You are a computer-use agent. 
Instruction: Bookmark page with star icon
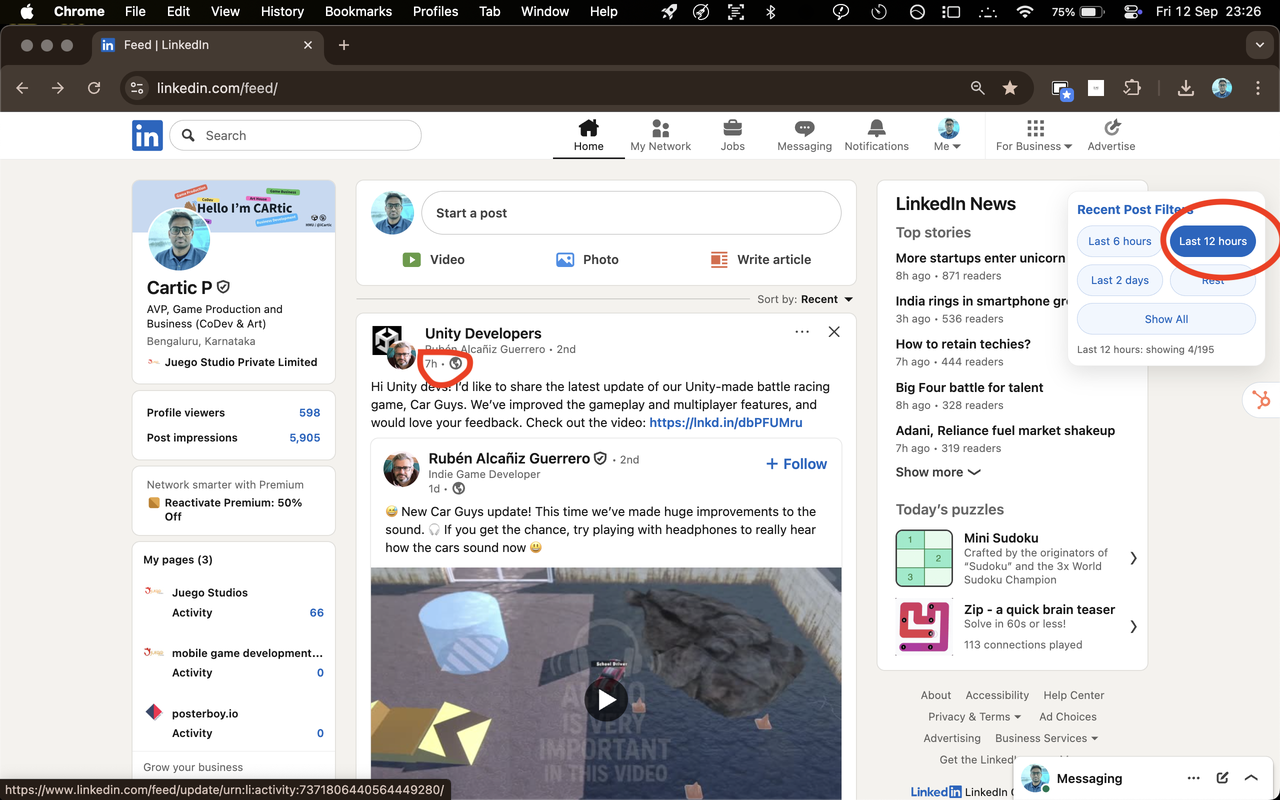[x=1010, y=88]
